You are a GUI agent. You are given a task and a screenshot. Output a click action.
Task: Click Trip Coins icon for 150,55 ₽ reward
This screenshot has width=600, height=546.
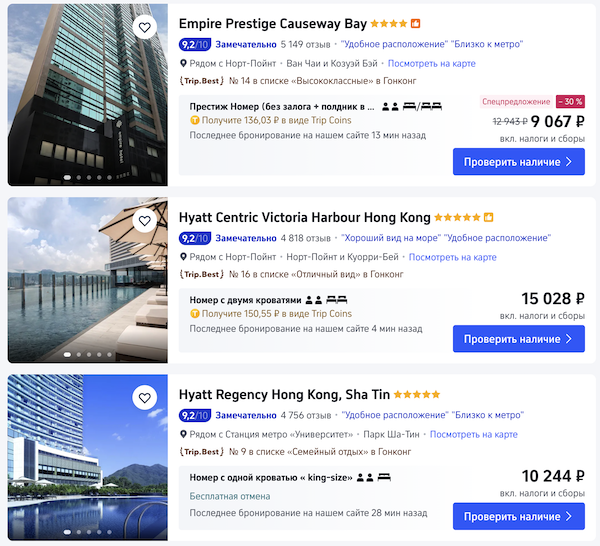(x=195, y=314)
